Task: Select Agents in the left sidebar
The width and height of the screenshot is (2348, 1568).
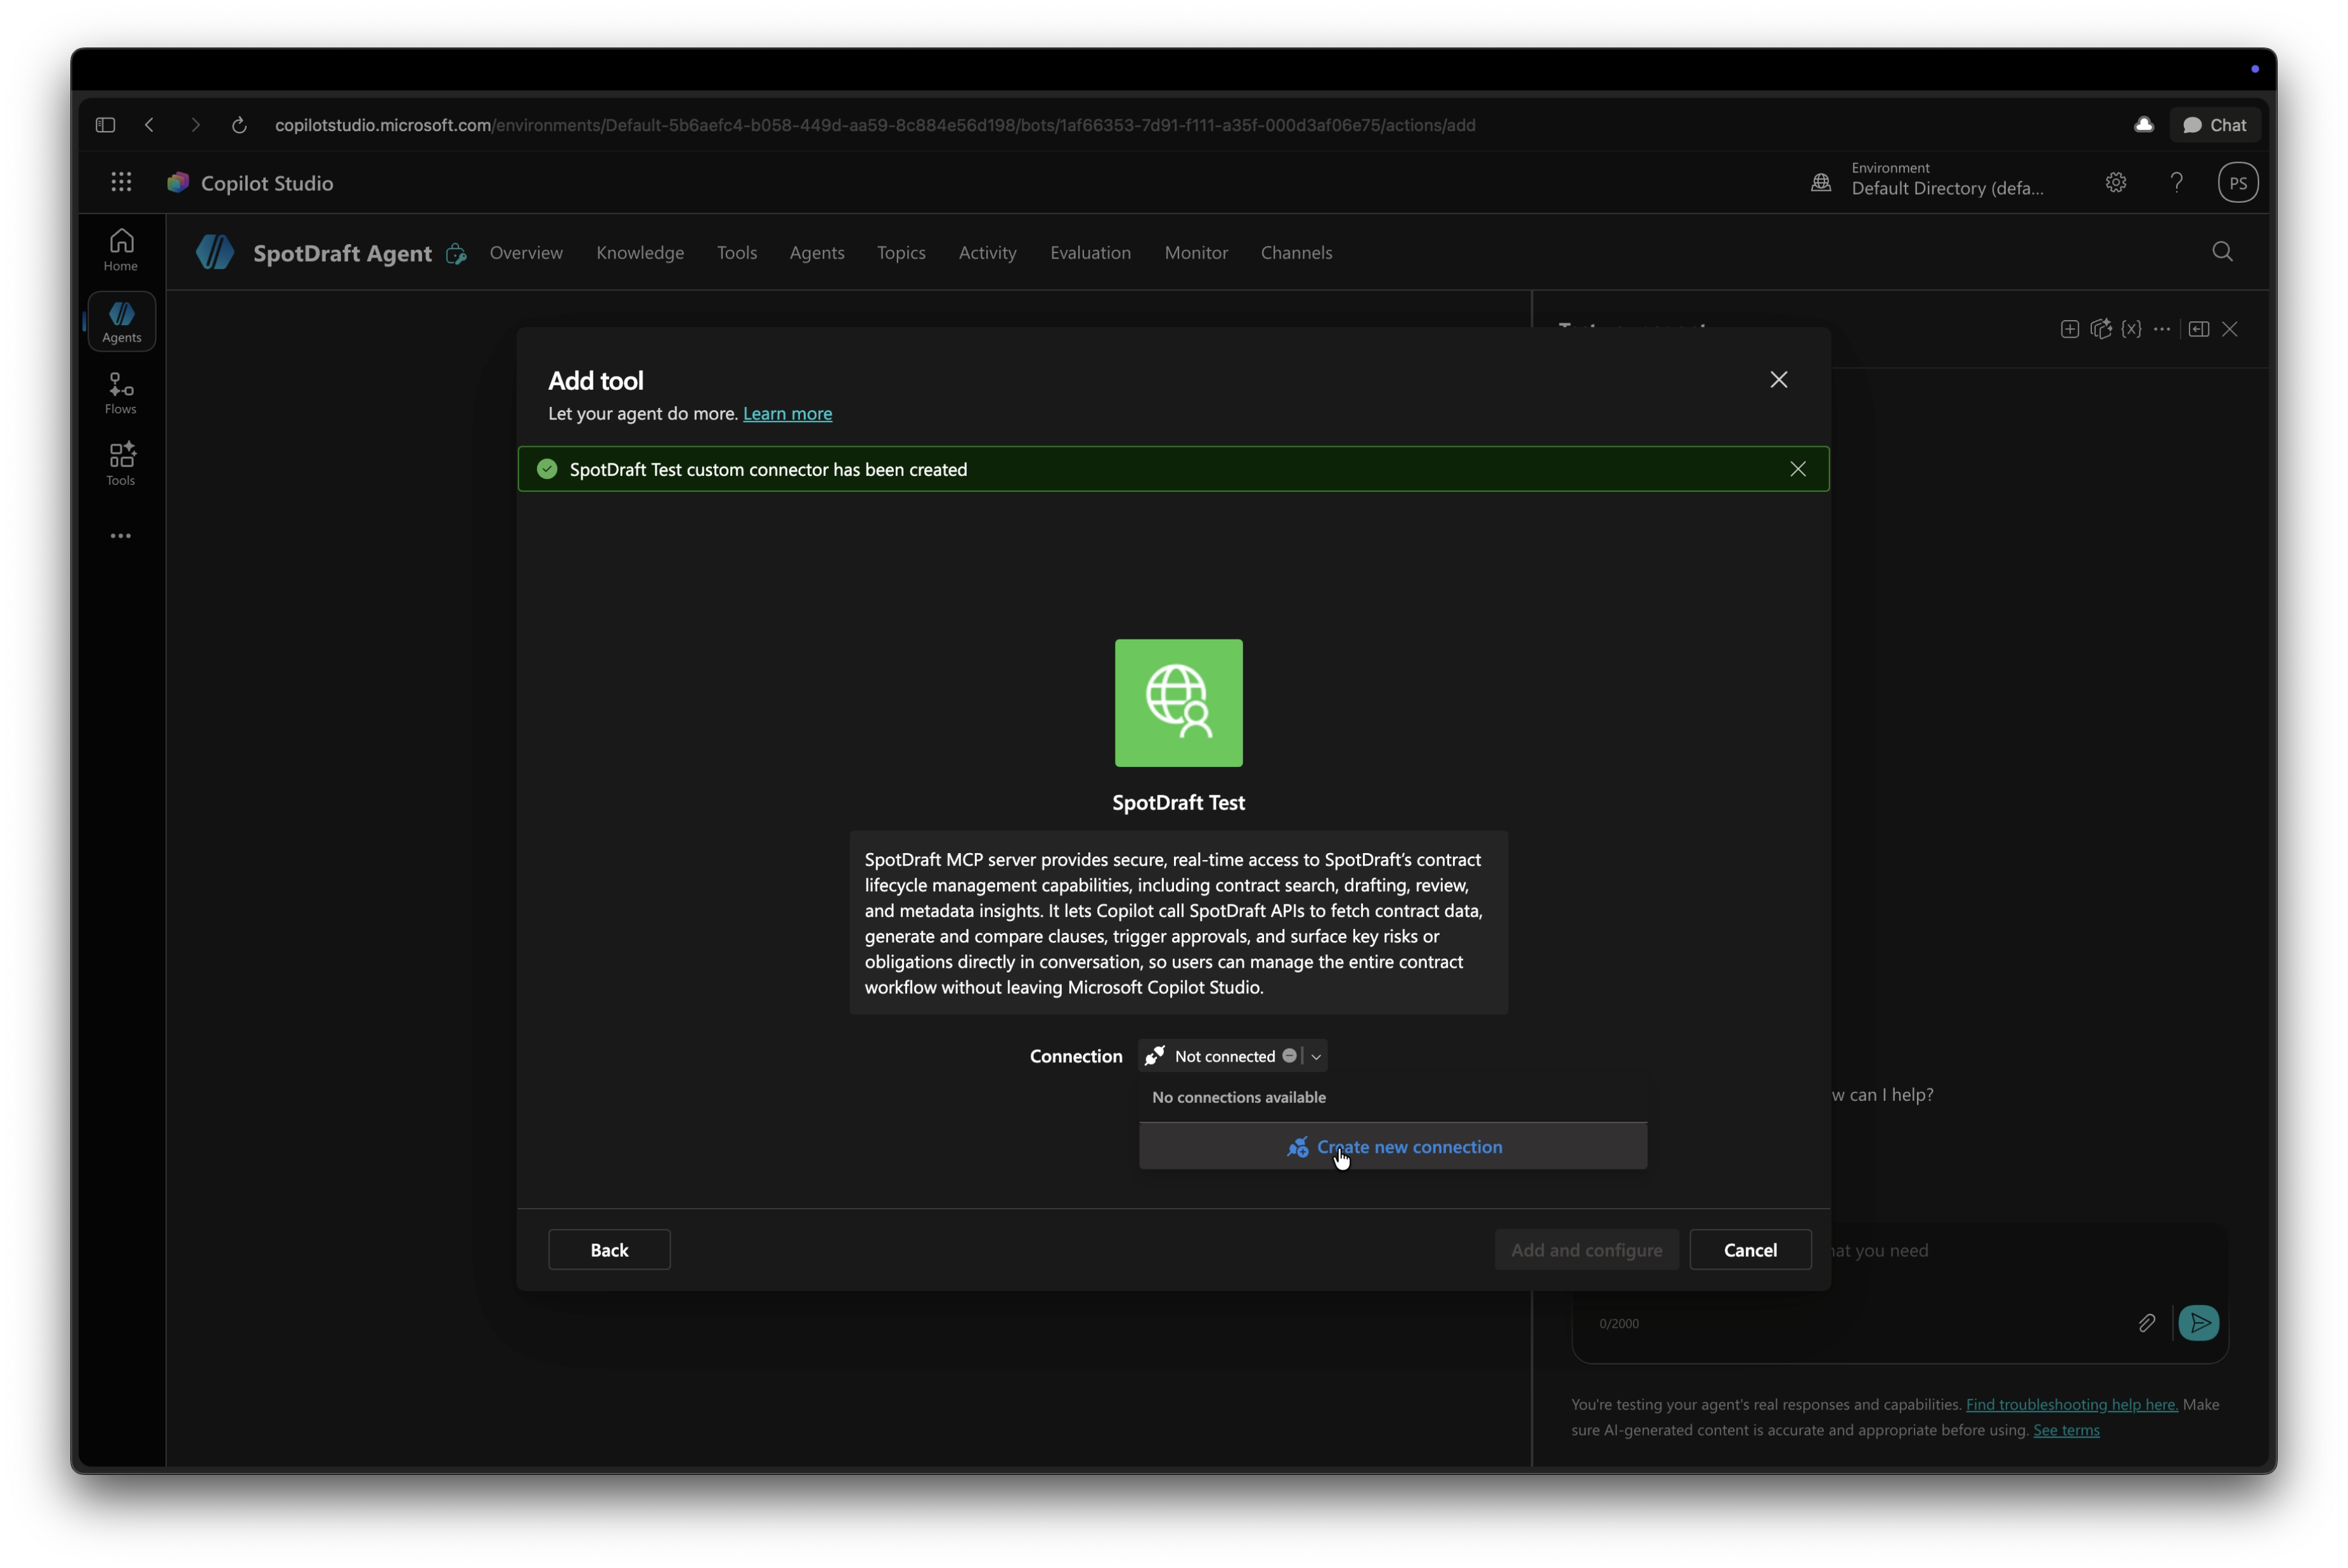Action: point(121,322)
